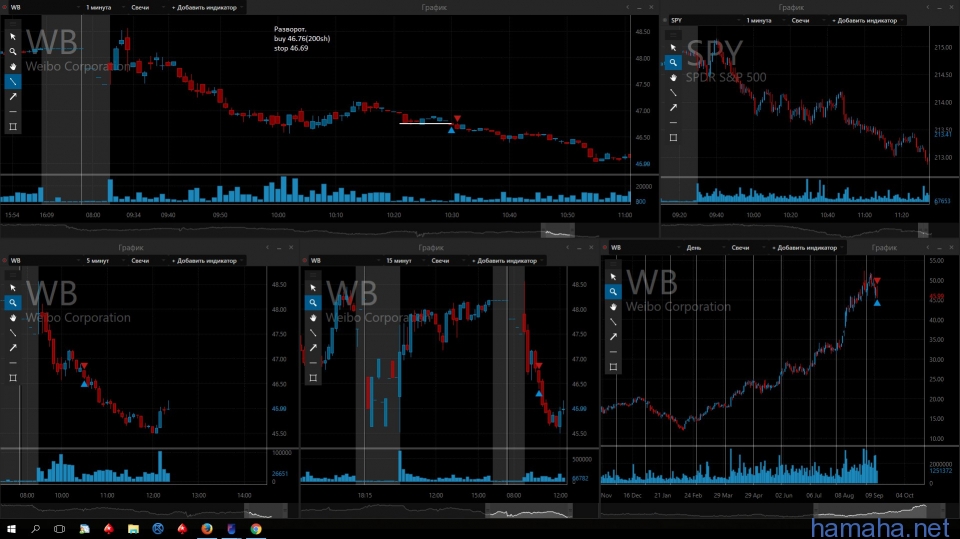The height and width of the screenshot is (539, 960).
Task: Click the range navigator thumb under WB 15-minute chart
Action: pyautogui.click(x=529, y=510)
